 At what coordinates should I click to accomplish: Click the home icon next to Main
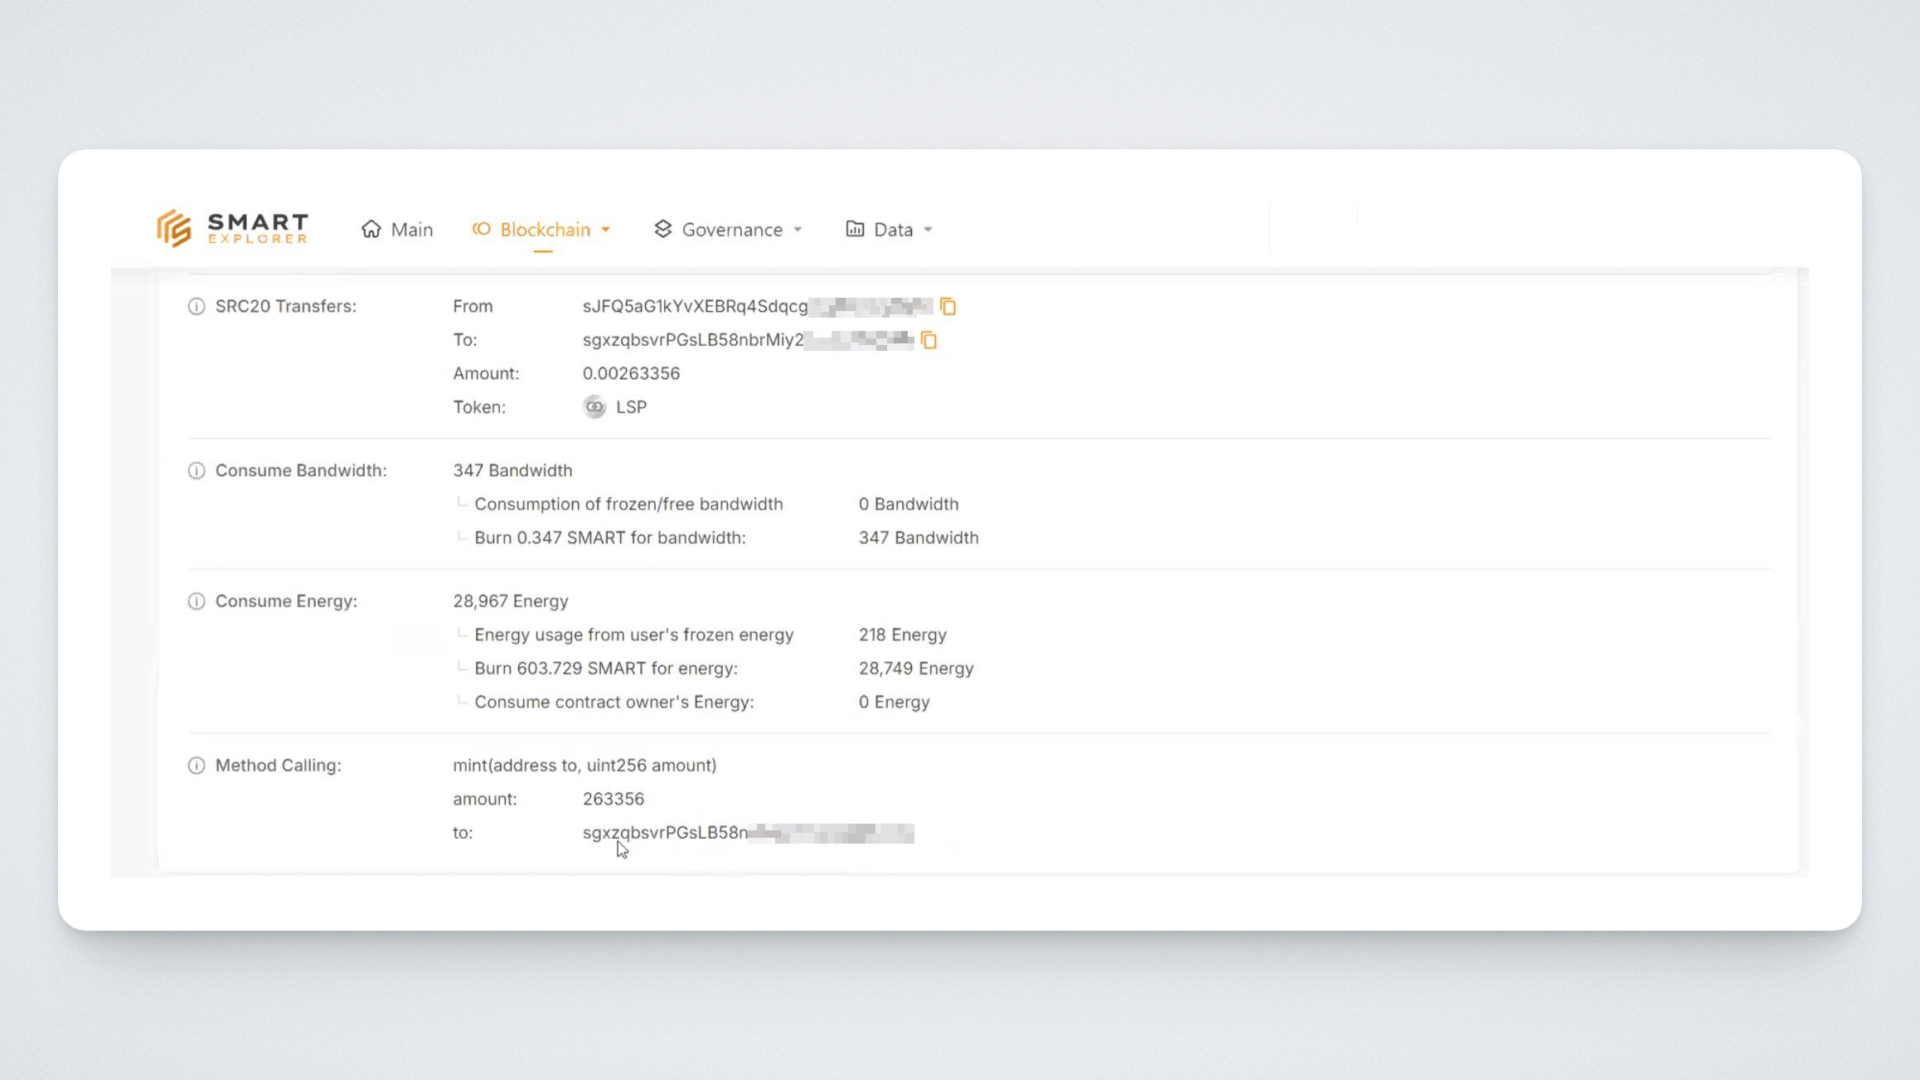point(371,230)
